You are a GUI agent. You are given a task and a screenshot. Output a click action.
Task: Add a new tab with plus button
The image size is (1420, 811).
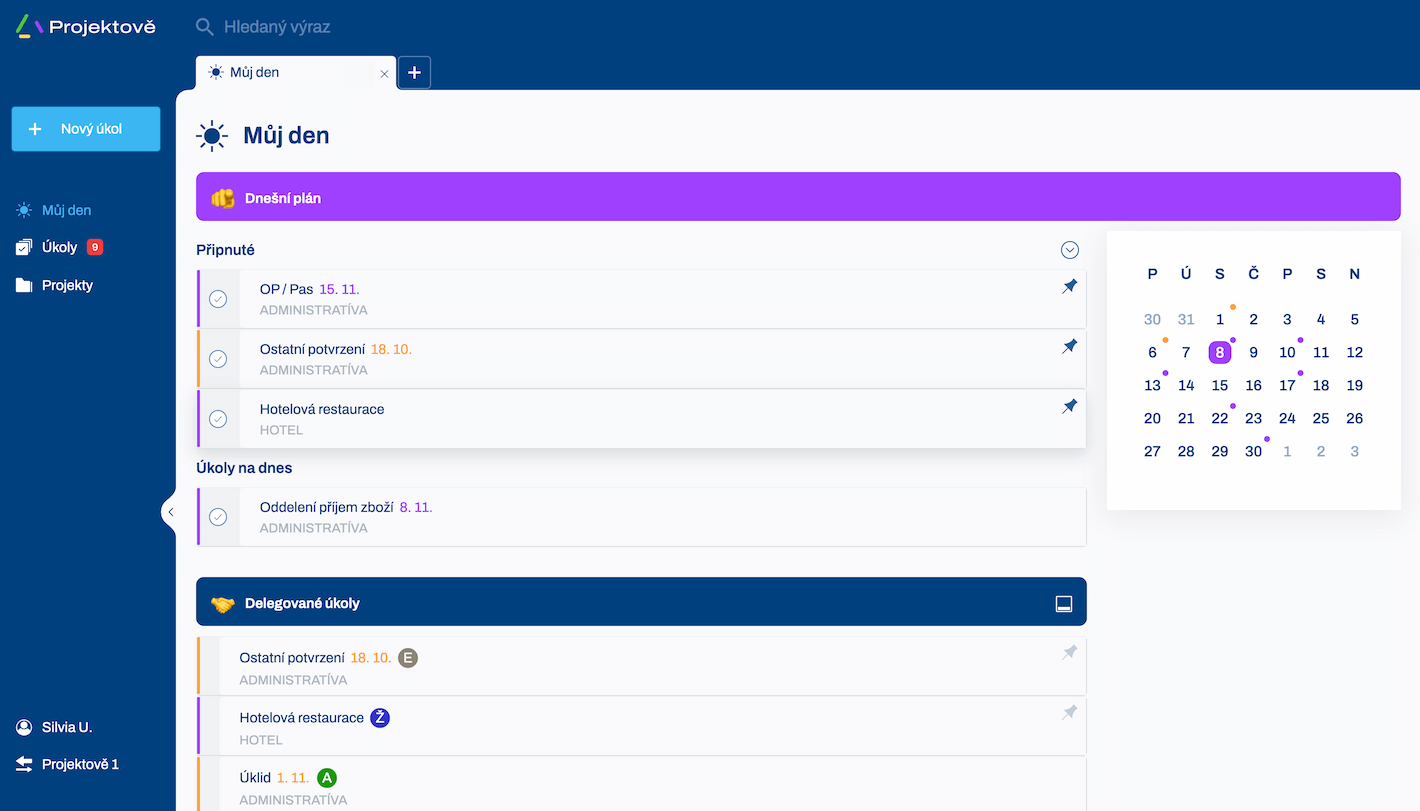415,72
